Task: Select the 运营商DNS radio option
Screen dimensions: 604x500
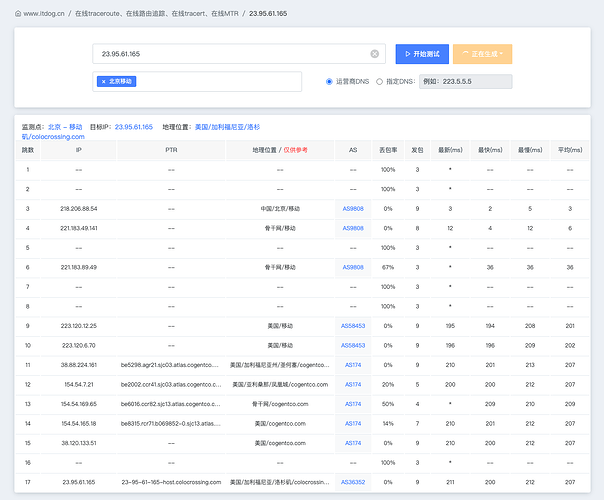Action: [x=329, y=82]
